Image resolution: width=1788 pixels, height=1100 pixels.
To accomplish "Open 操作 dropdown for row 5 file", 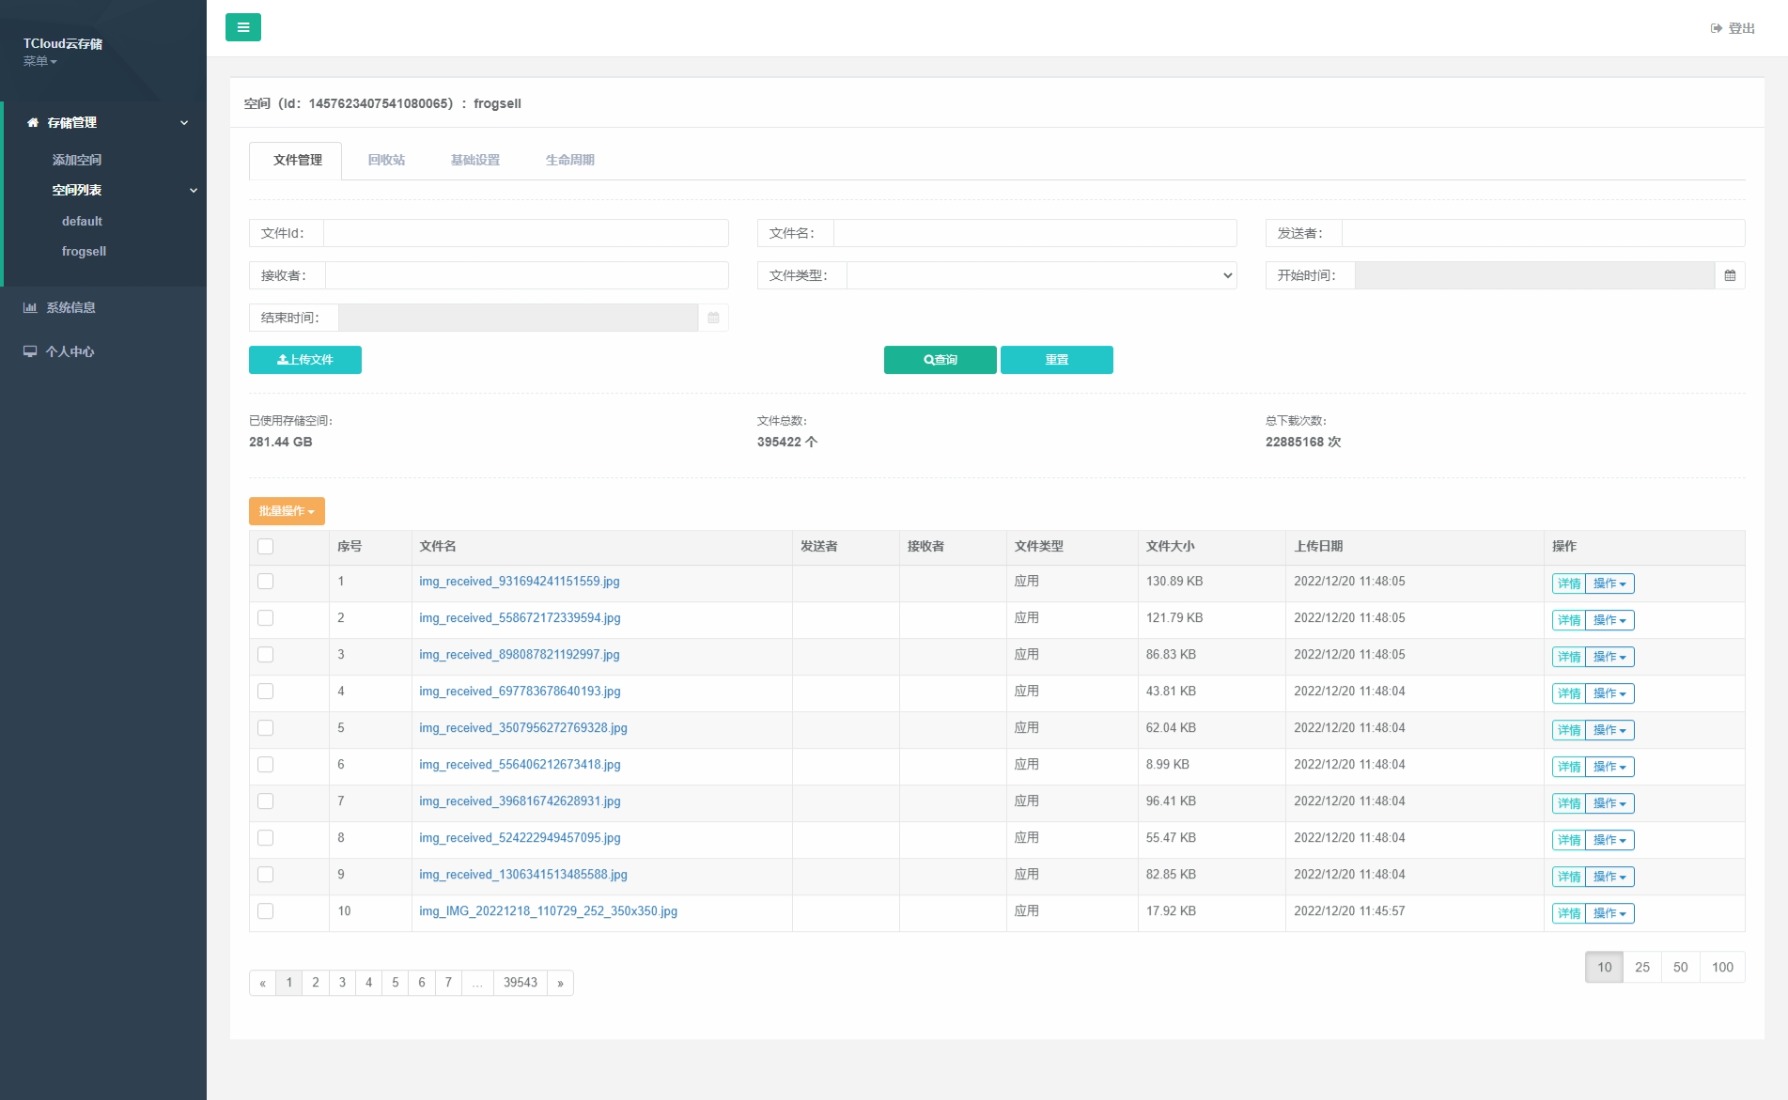I will coord(1609,730).
